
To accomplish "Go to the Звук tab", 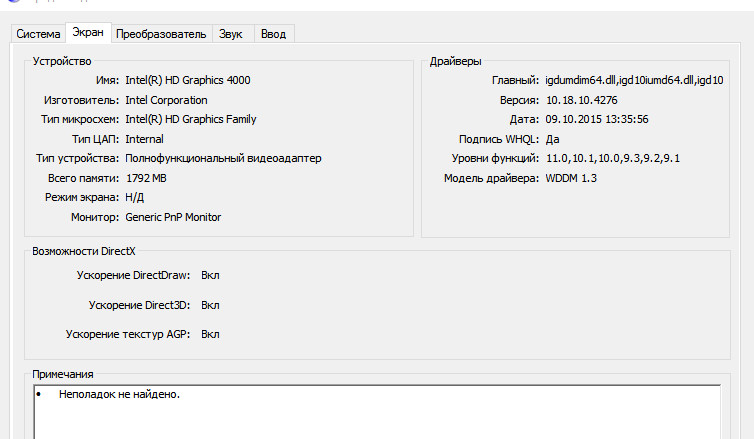I will pos(230,34).
